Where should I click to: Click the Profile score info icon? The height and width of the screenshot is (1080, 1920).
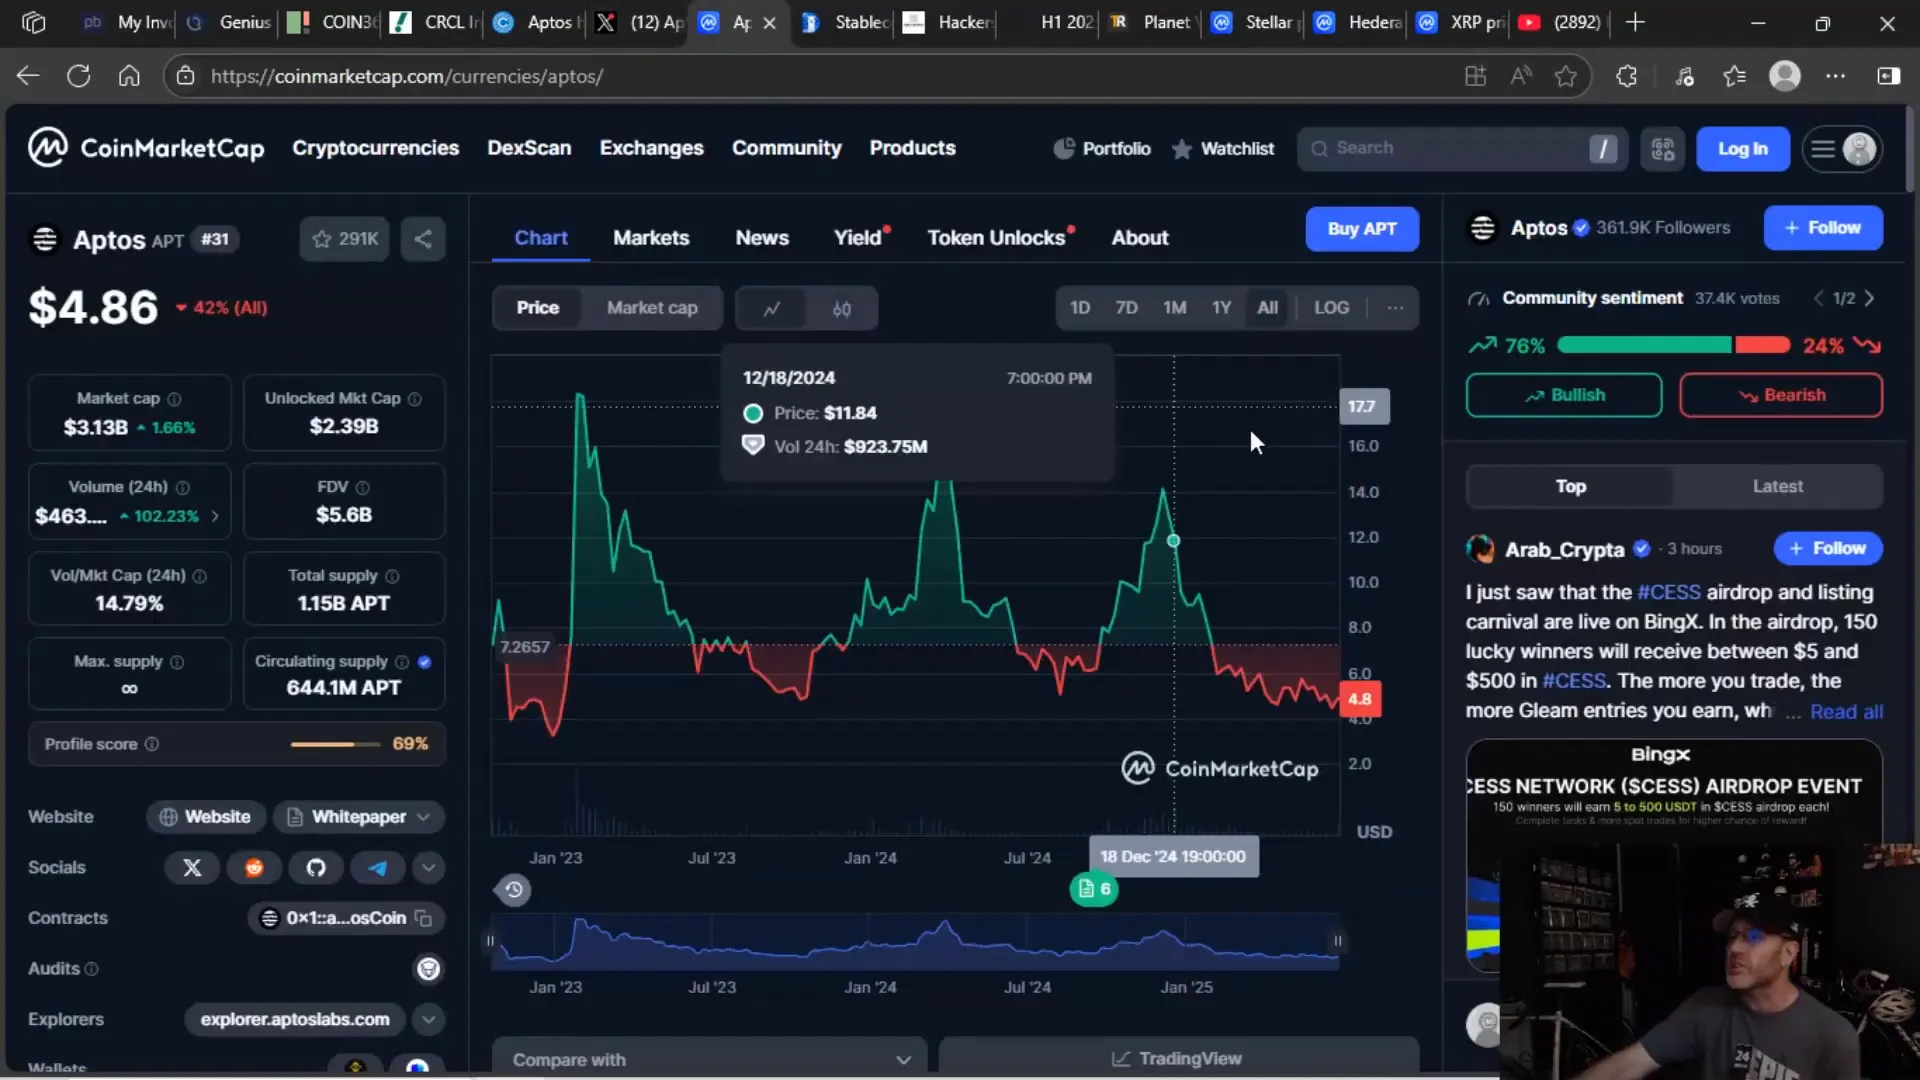152,744
